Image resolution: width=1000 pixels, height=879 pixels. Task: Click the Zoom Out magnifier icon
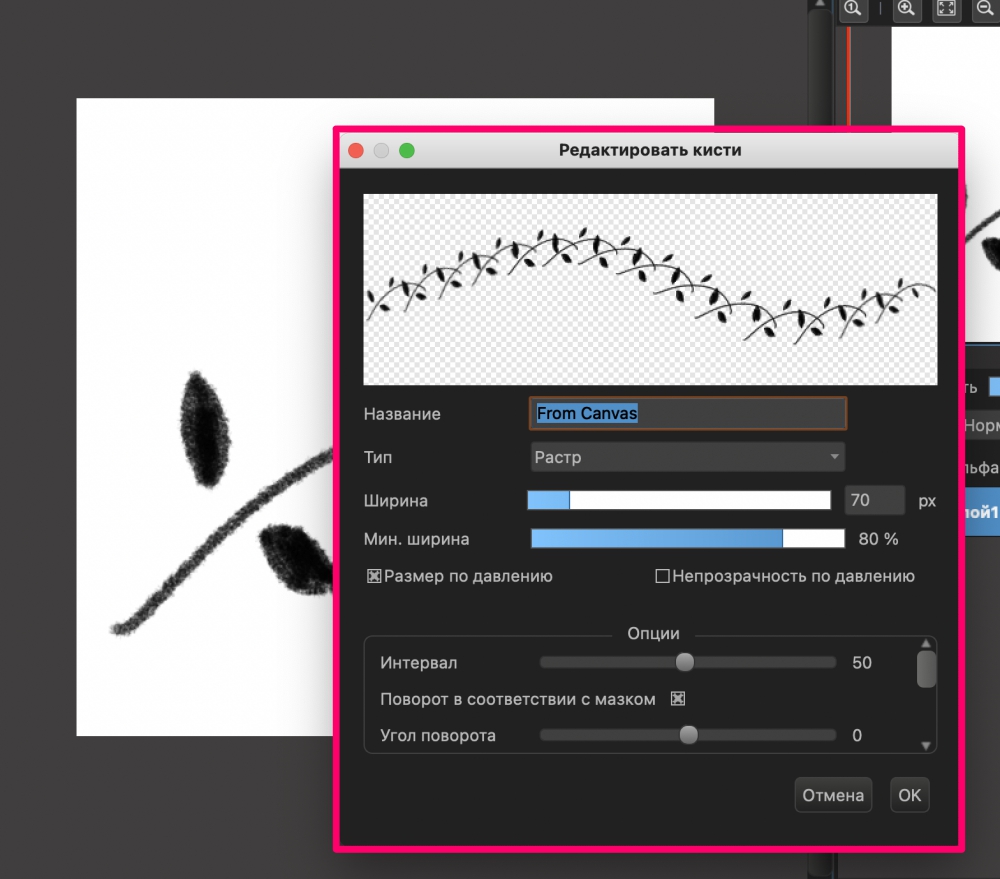point(984,10)
